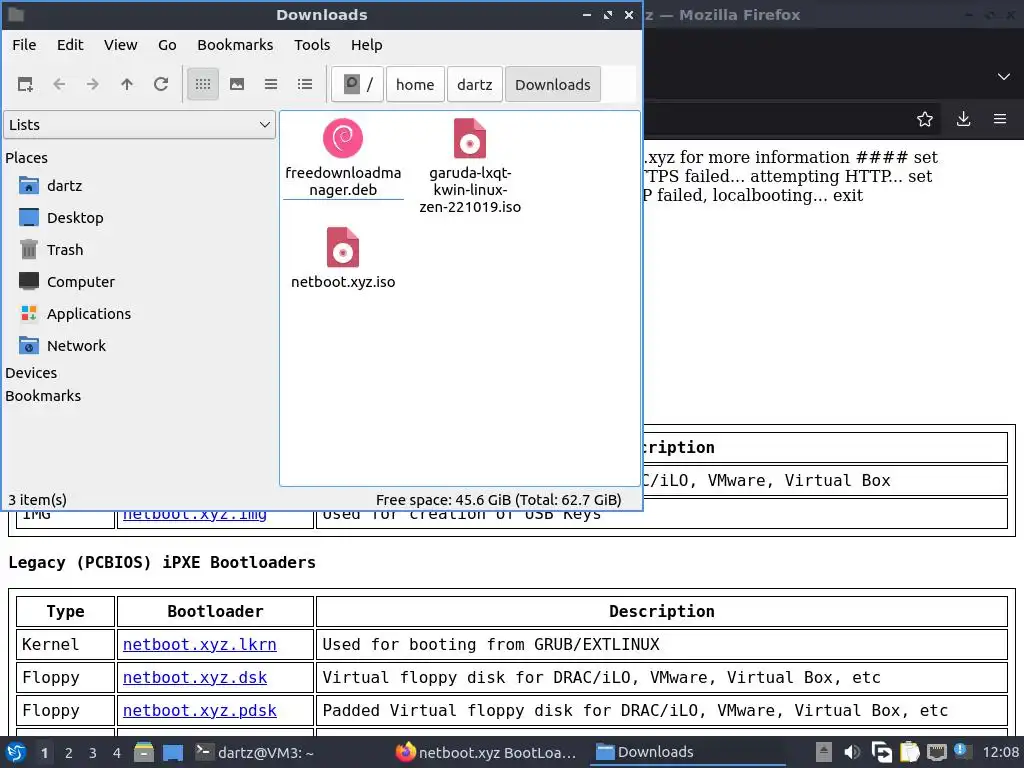Click the 3 item(s) status text
Viewport: 1024px width, 768px height.
pos(37,500)
